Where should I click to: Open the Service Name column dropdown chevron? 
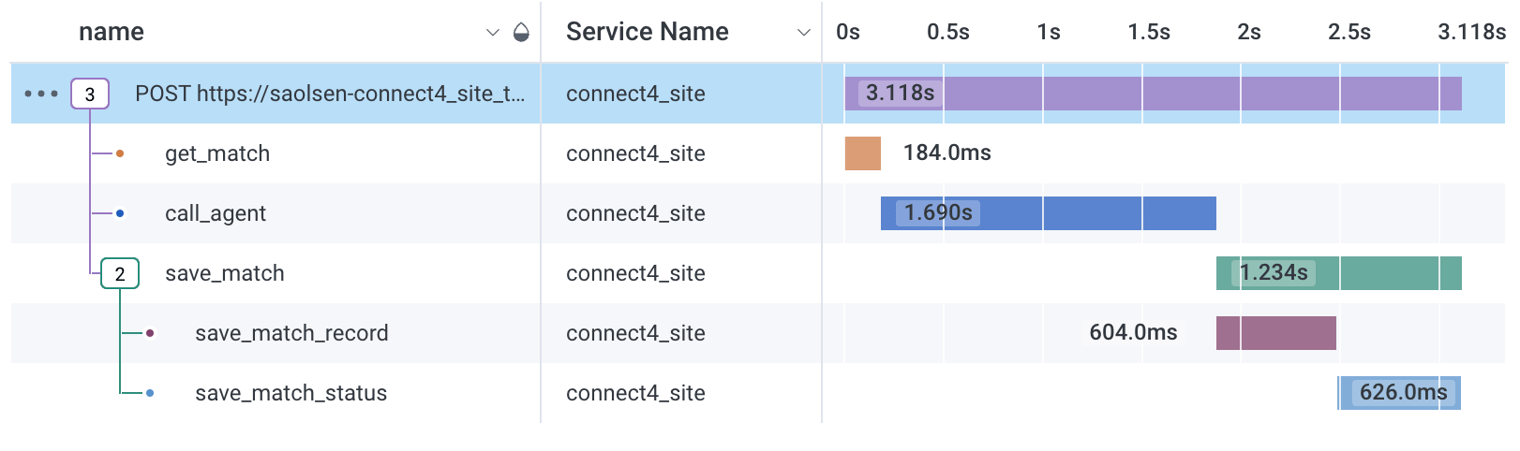point(803,33)
